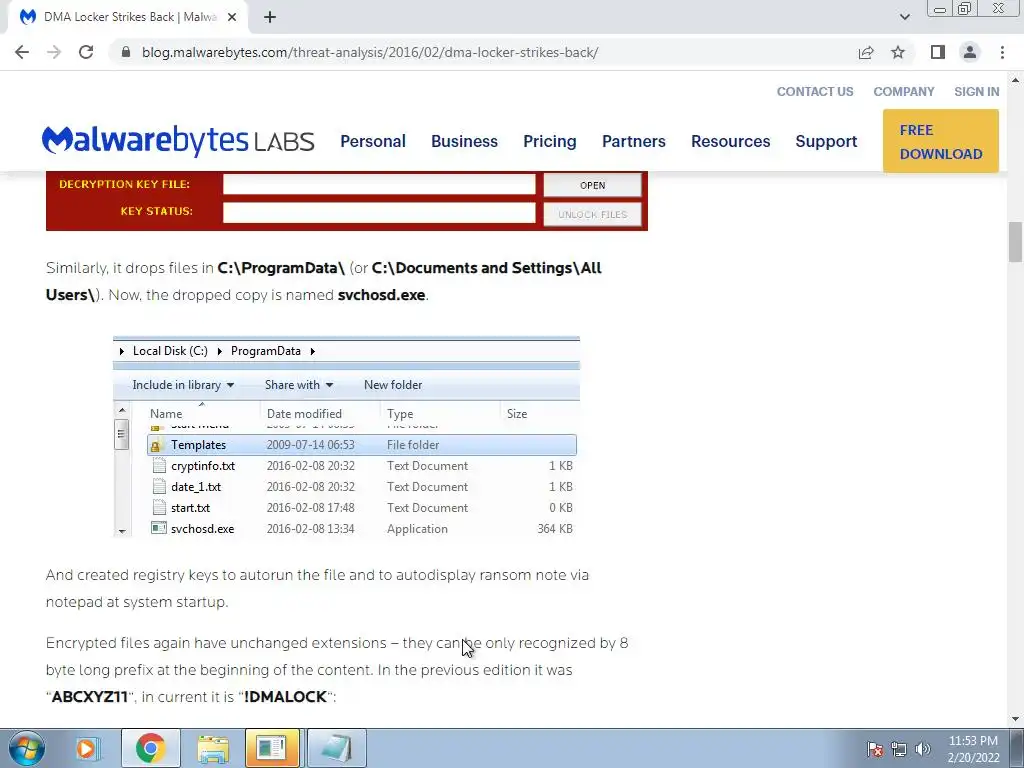1024x768 pixels.
Task: Reload the current page
Action: (86, 52)
